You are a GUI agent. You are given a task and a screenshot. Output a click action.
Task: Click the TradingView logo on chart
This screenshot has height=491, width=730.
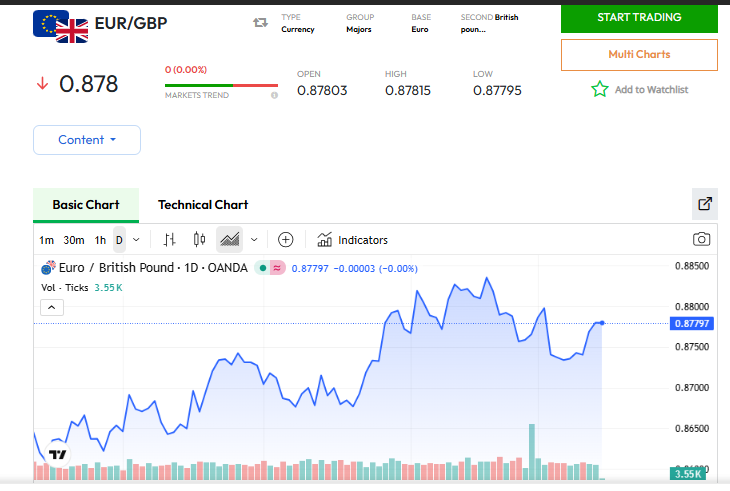58,454
